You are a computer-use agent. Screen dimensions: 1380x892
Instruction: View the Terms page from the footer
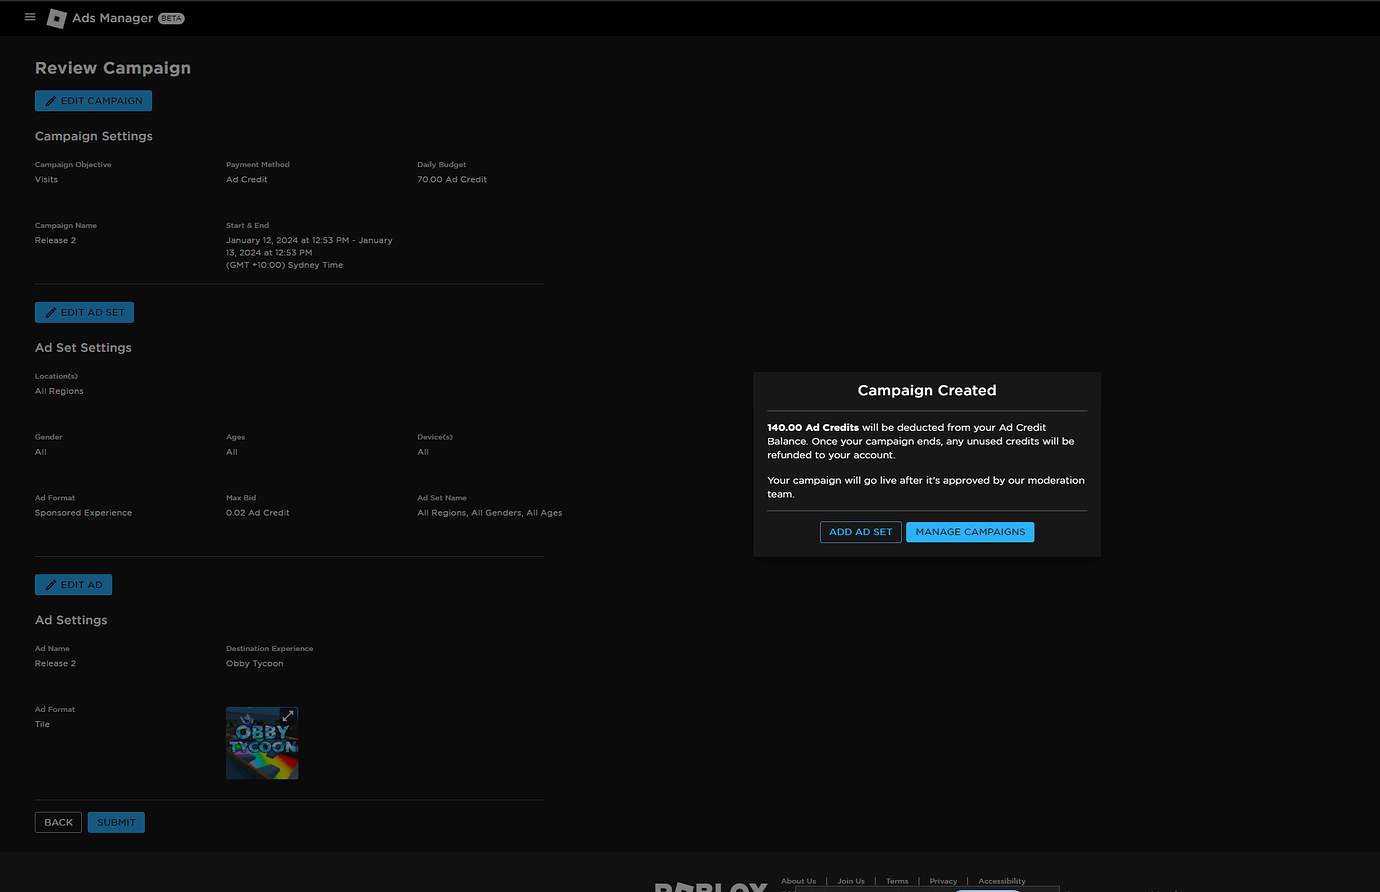click(x=896, y=880)
